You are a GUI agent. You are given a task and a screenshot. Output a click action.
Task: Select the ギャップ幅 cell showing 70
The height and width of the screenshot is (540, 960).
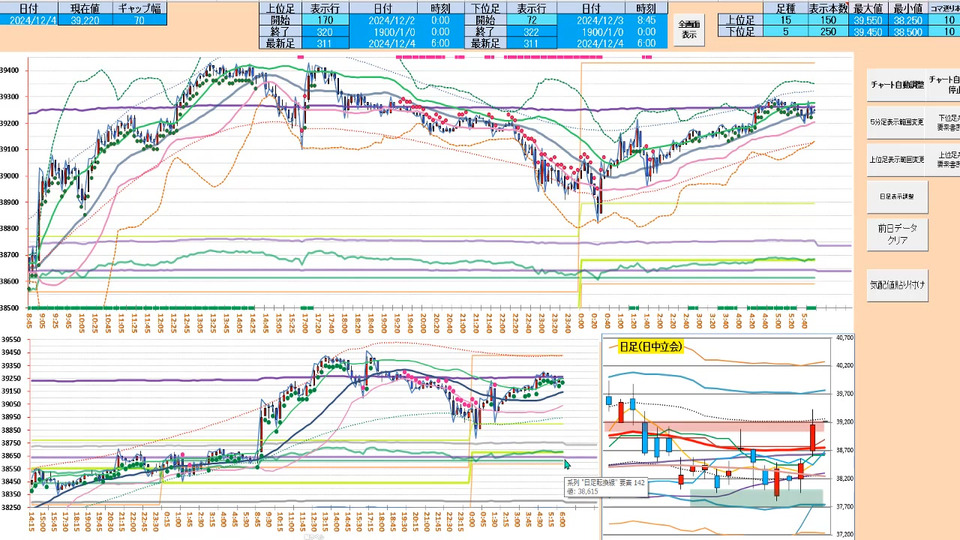[x=140, y=20]
